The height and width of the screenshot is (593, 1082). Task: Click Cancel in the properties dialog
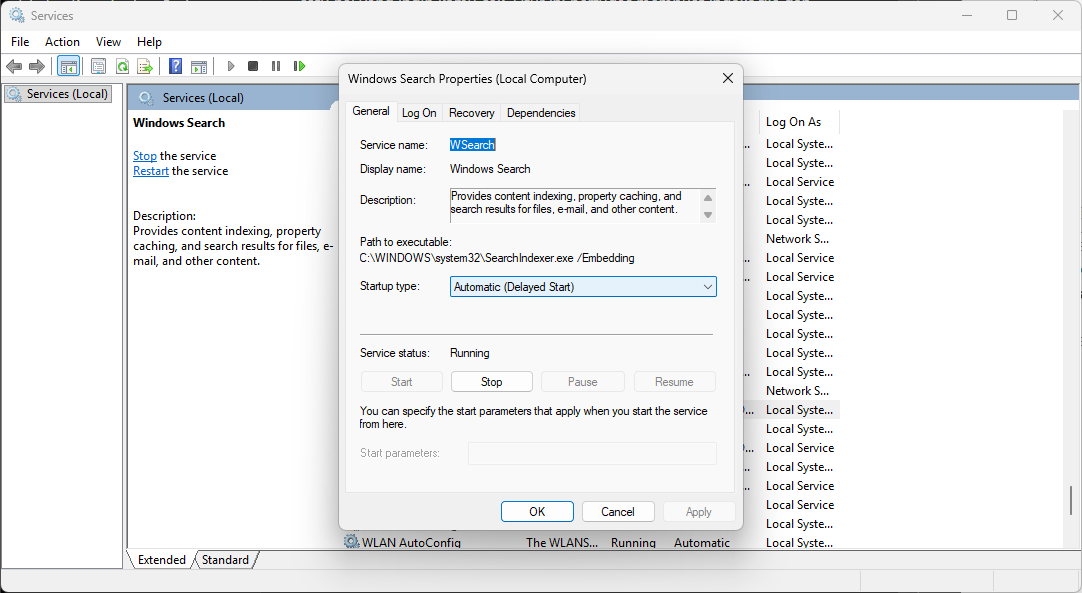pos(618,512)
